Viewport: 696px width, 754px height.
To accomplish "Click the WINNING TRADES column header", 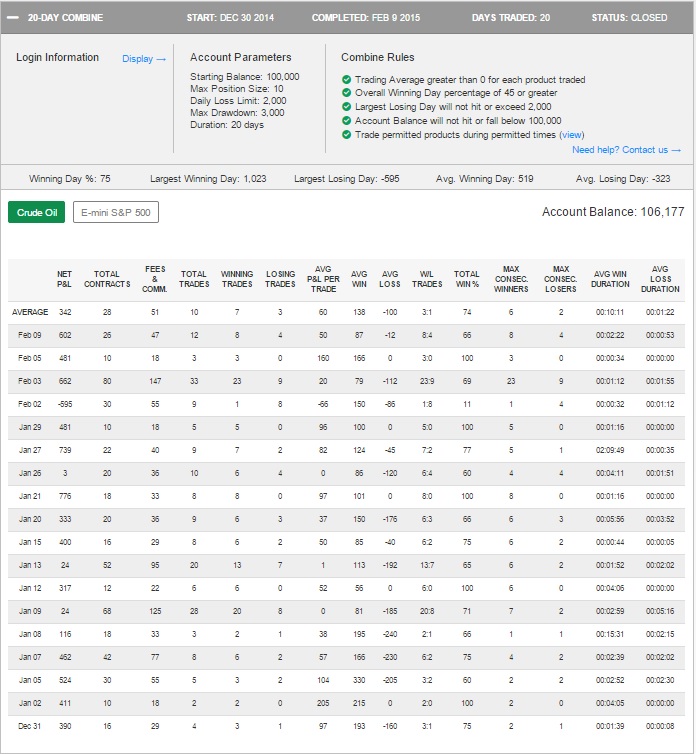I will [237, 279].
